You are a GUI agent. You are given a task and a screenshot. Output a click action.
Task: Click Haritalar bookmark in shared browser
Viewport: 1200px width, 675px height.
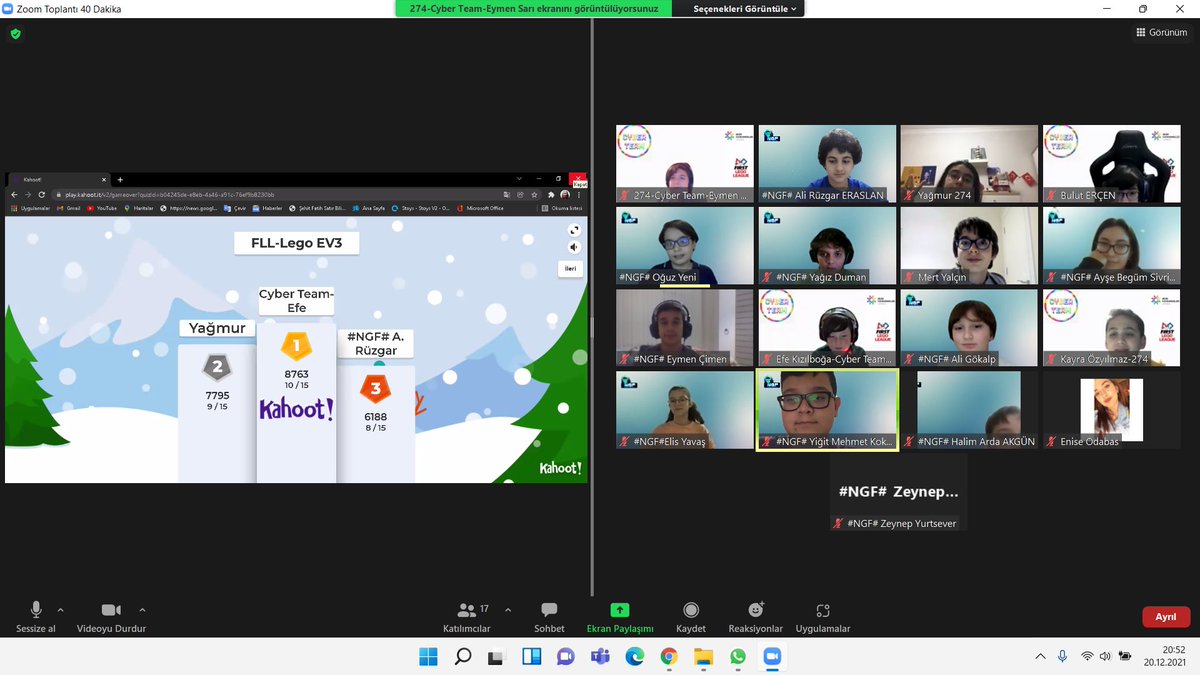[x=140, y=208]
